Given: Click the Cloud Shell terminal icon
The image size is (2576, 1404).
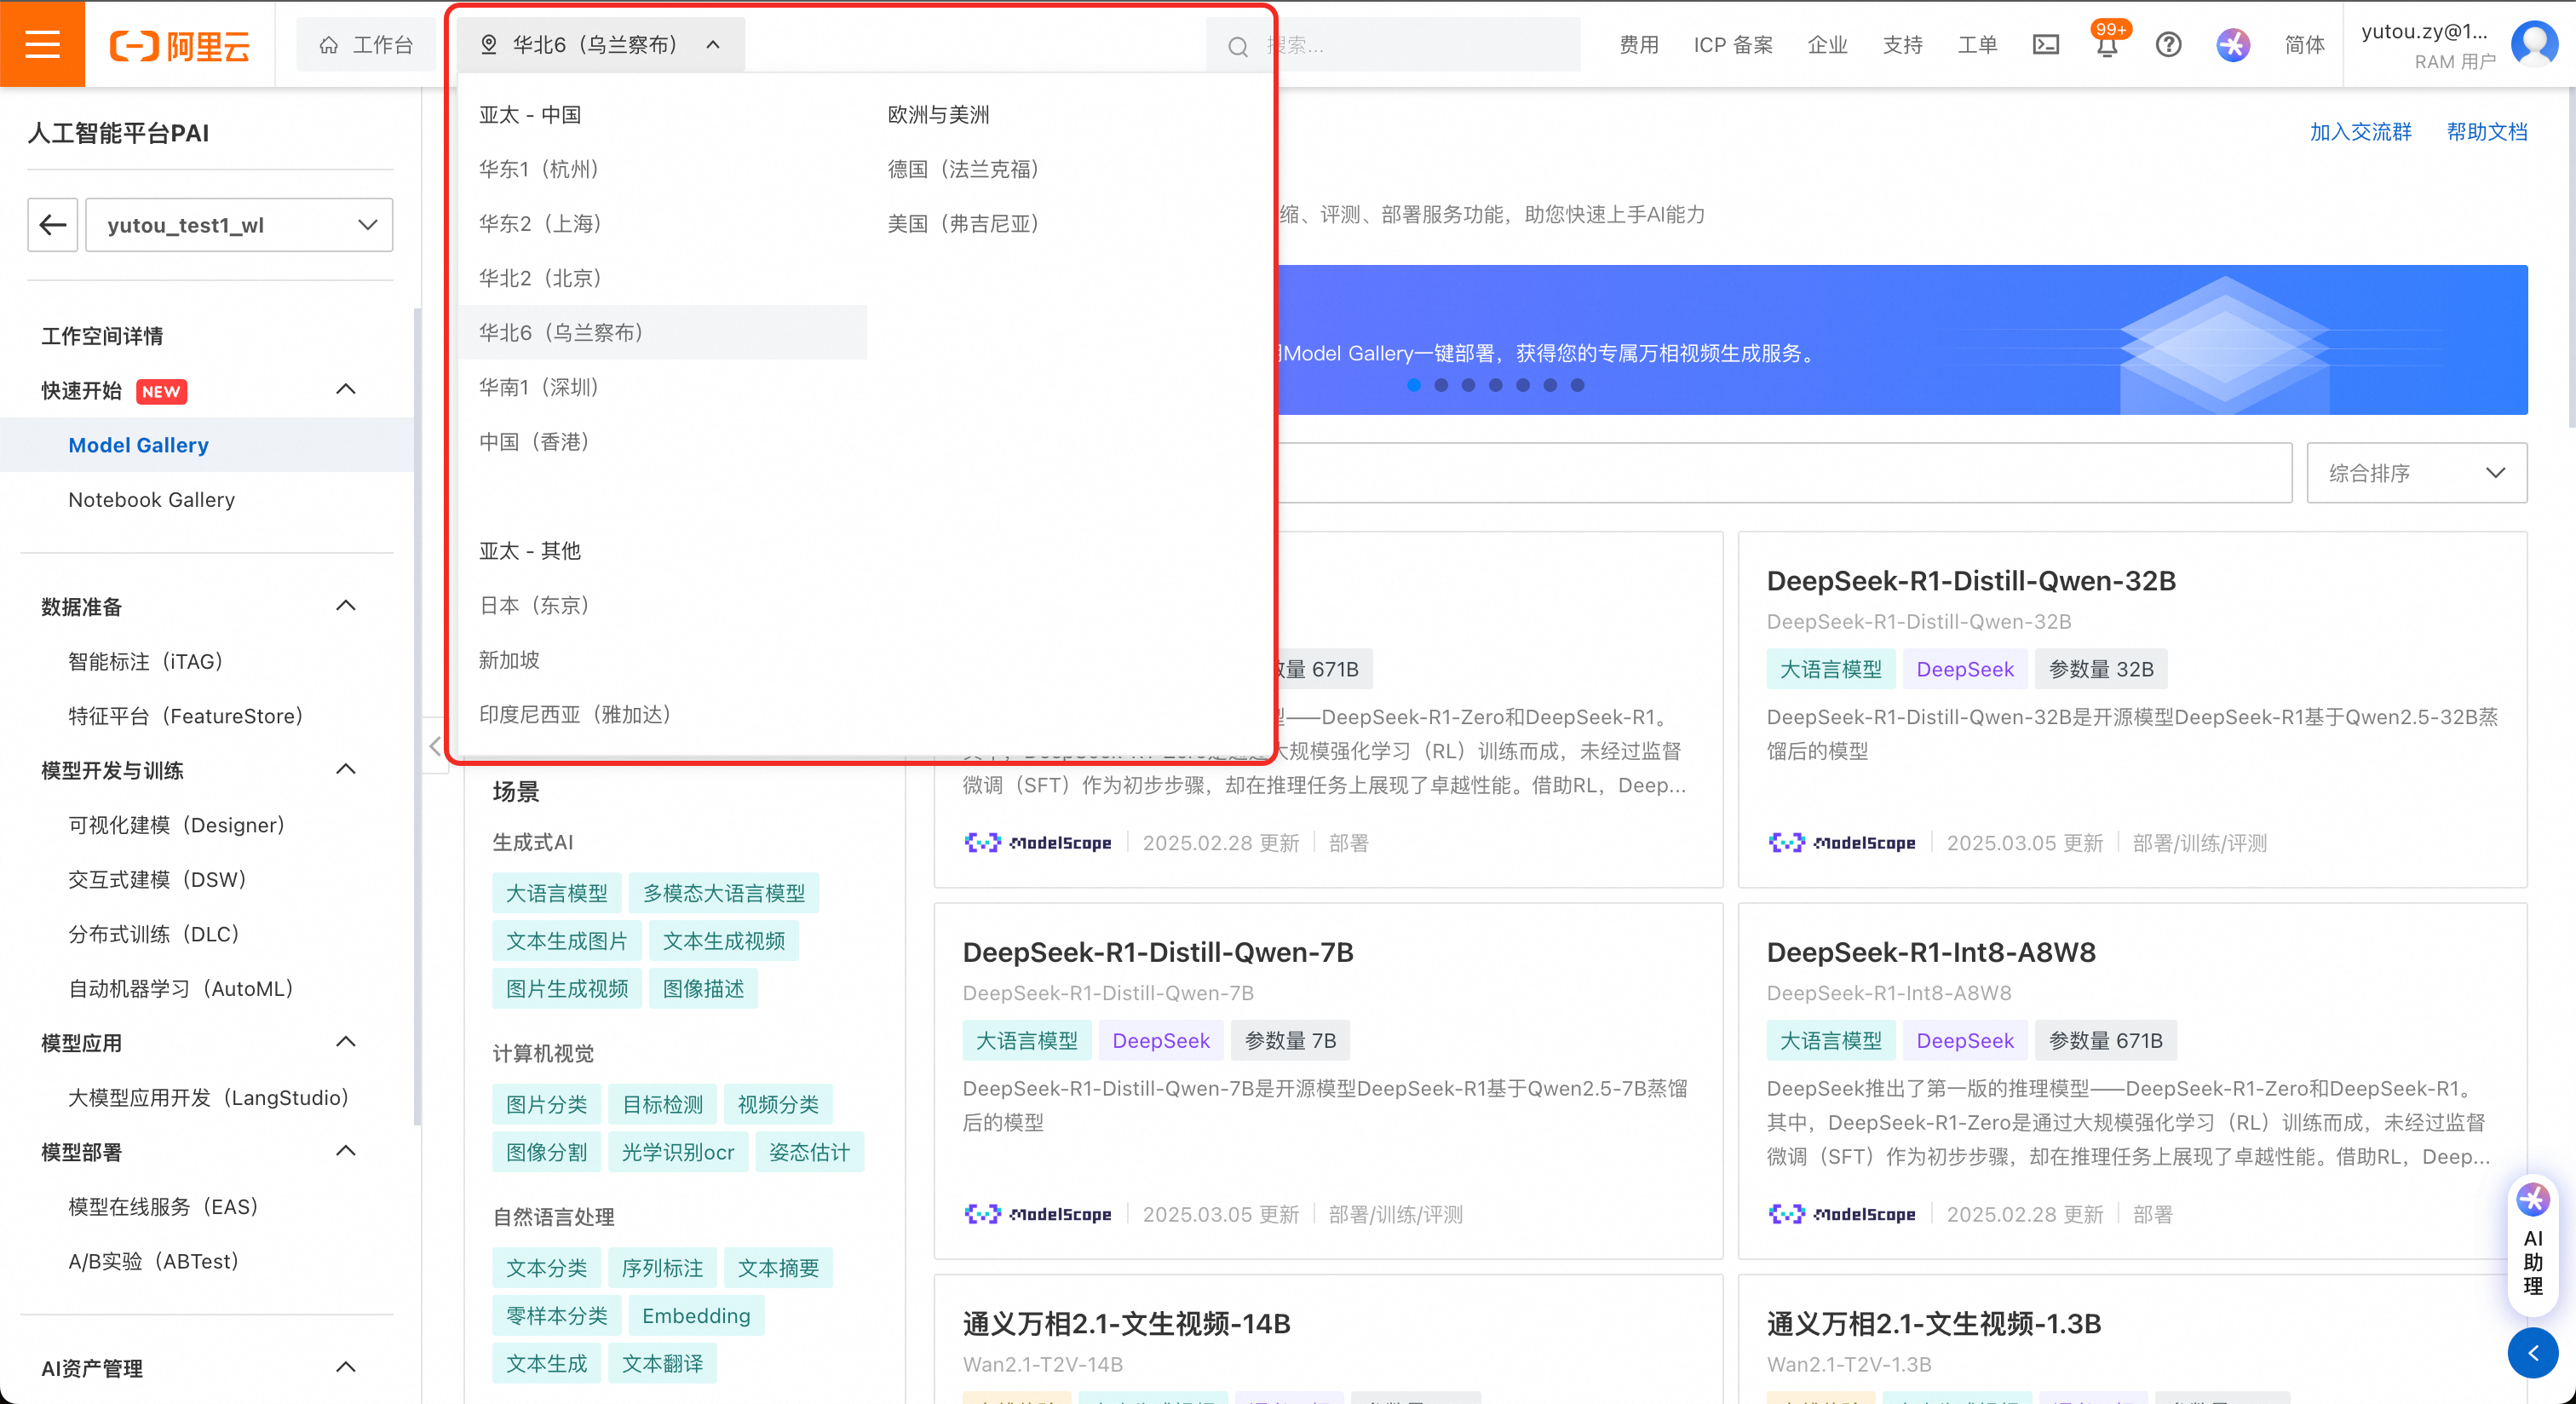Looking at the screenshot, I should click(x=2046, y=45).
